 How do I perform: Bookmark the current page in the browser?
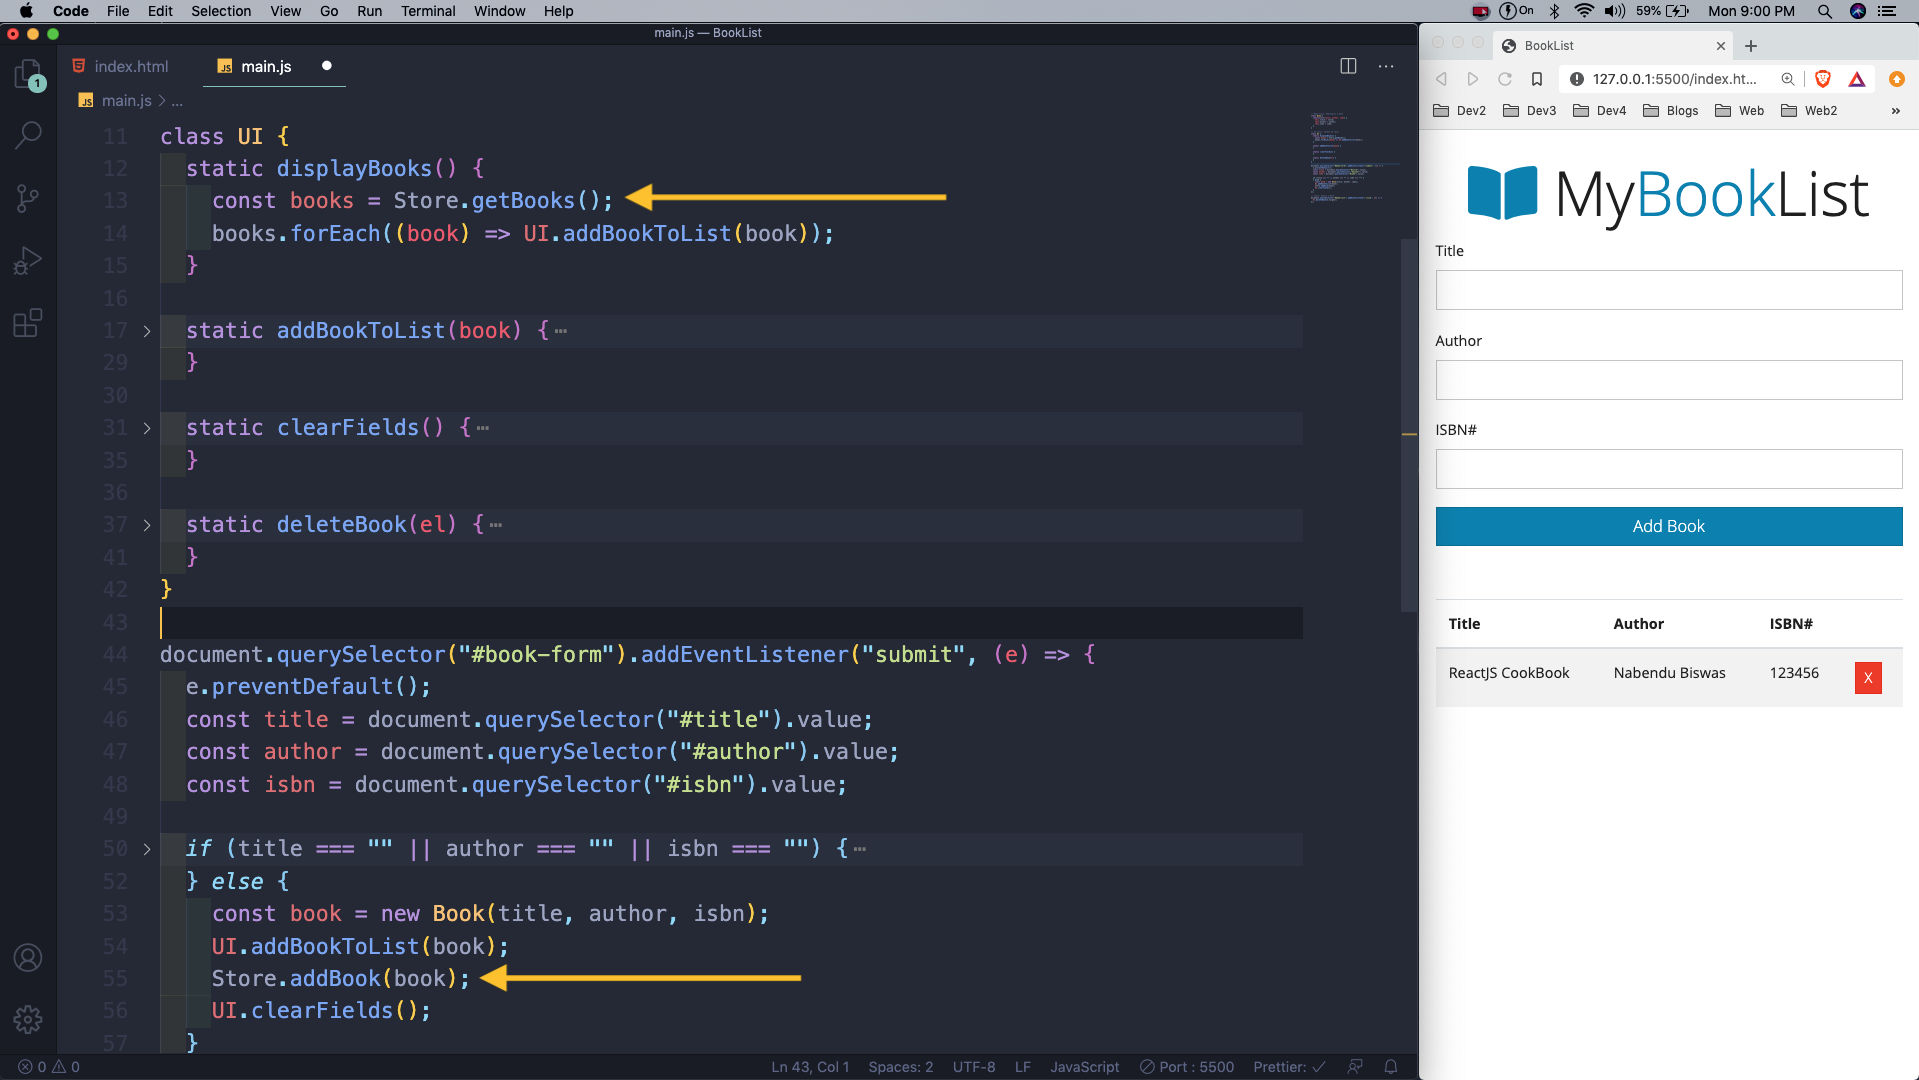tap(1537, 79)
